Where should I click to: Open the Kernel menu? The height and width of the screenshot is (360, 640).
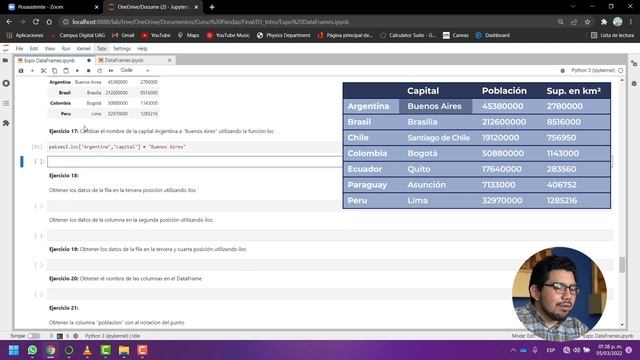(x=83, y=49)
